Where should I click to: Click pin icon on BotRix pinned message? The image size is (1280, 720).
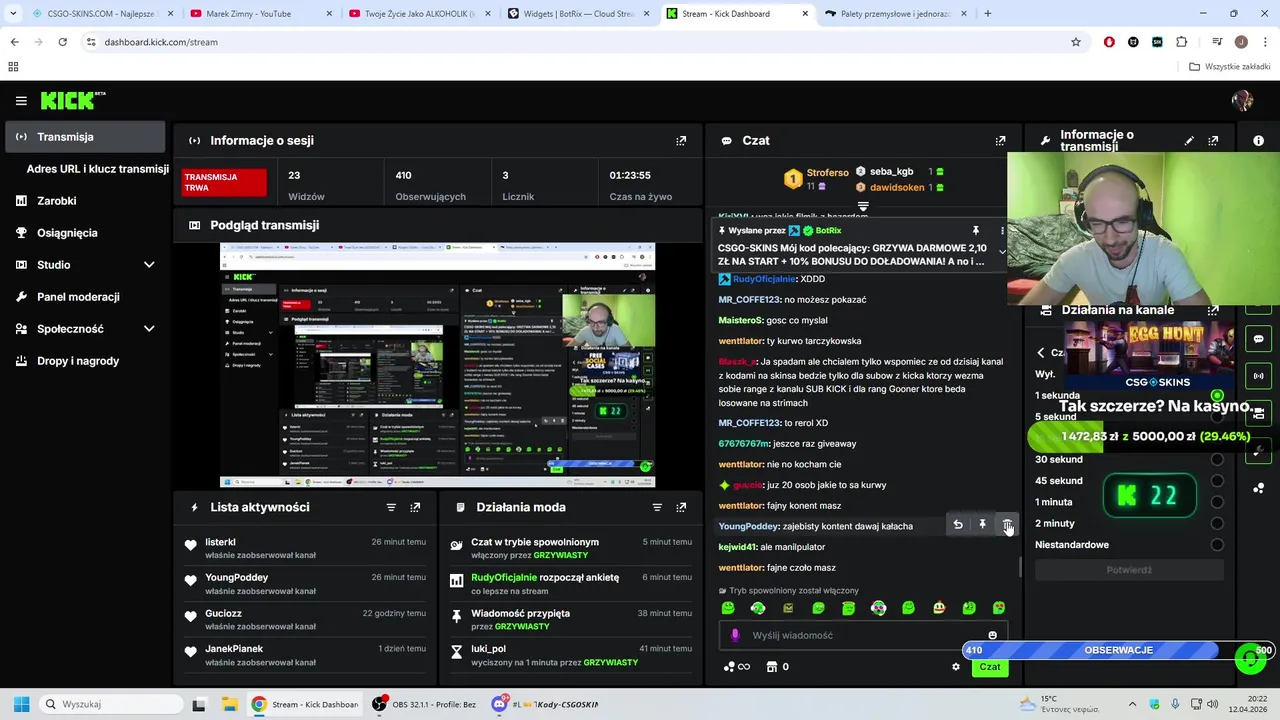pos(975,230)
